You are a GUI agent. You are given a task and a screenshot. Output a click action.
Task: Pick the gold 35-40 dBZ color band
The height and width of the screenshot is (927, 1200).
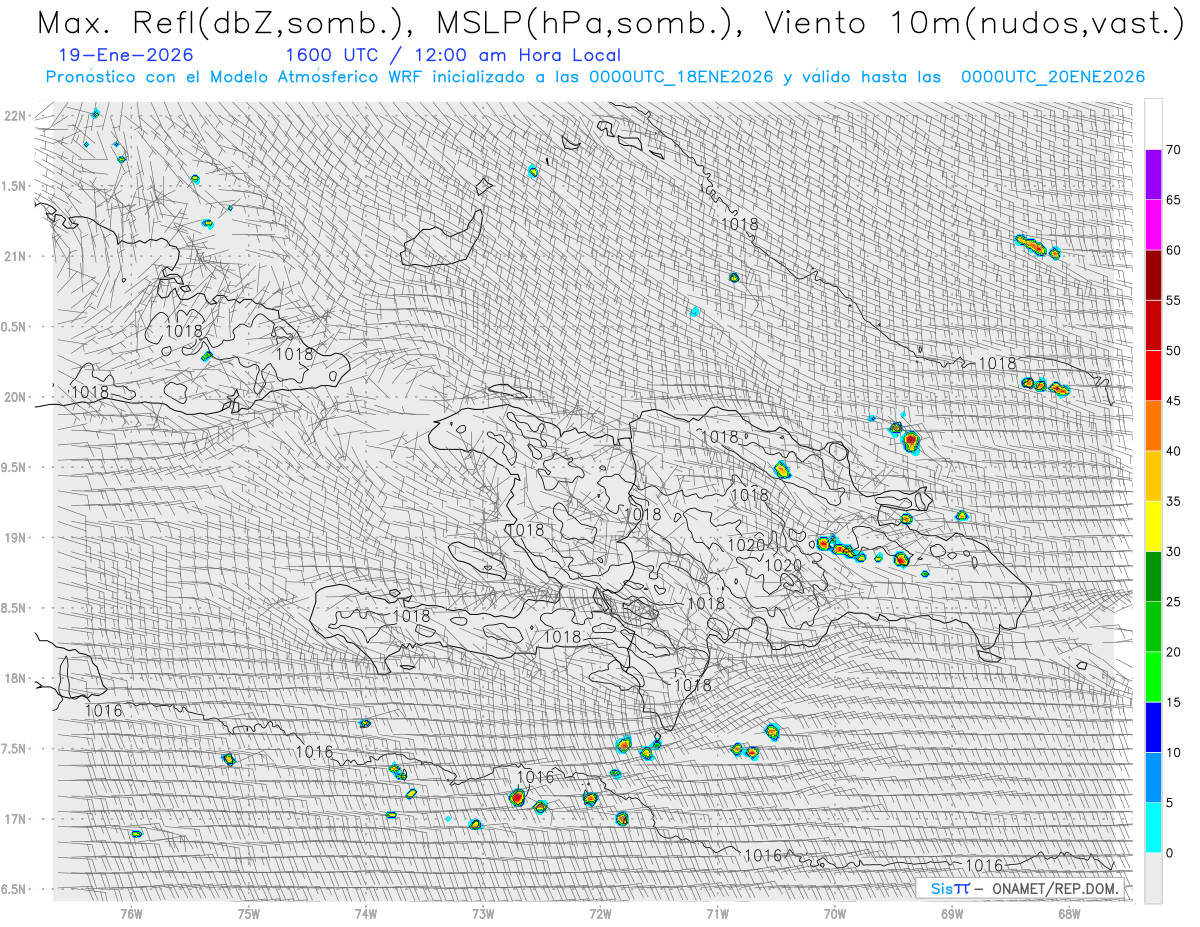[1153, 476]
